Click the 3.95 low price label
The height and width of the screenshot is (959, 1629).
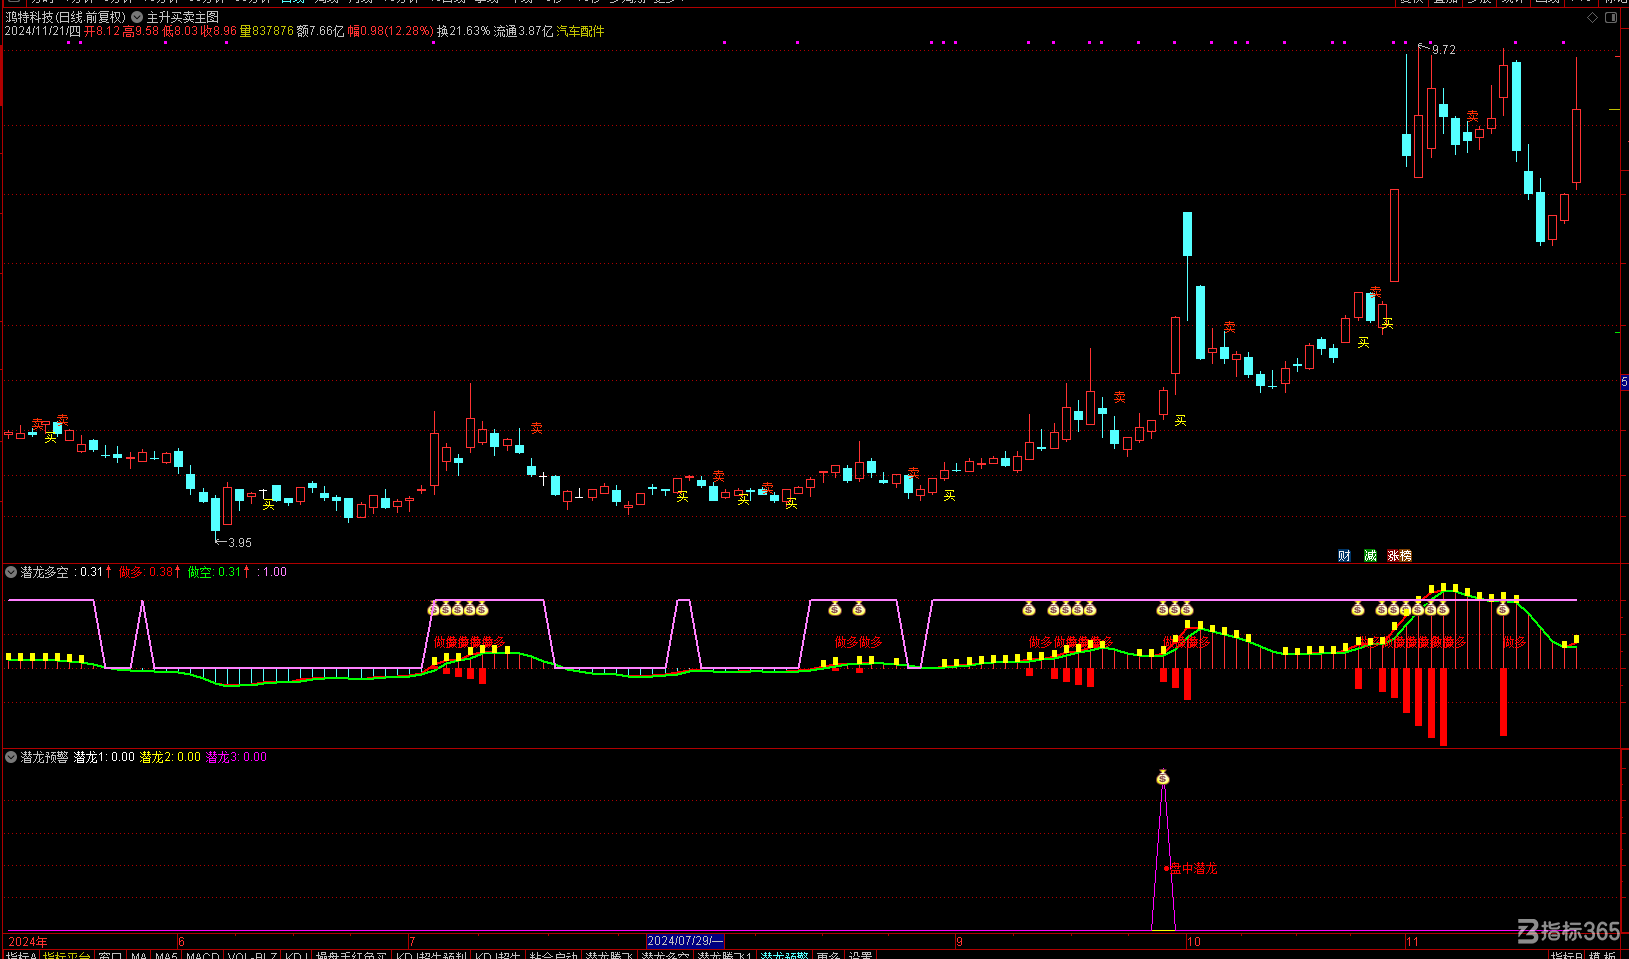(240, 543)
